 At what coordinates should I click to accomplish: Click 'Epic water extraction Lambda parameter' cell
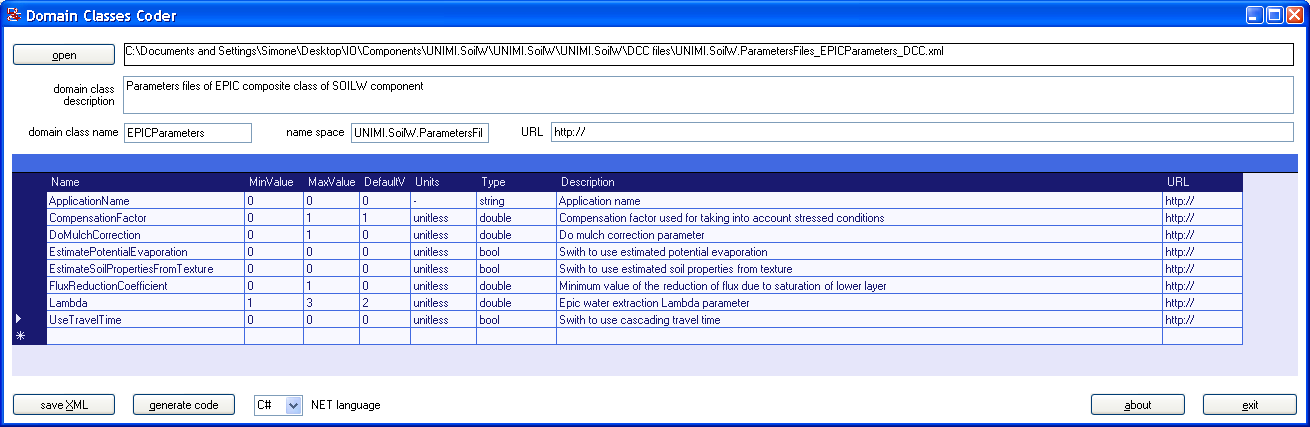(860, 303)
